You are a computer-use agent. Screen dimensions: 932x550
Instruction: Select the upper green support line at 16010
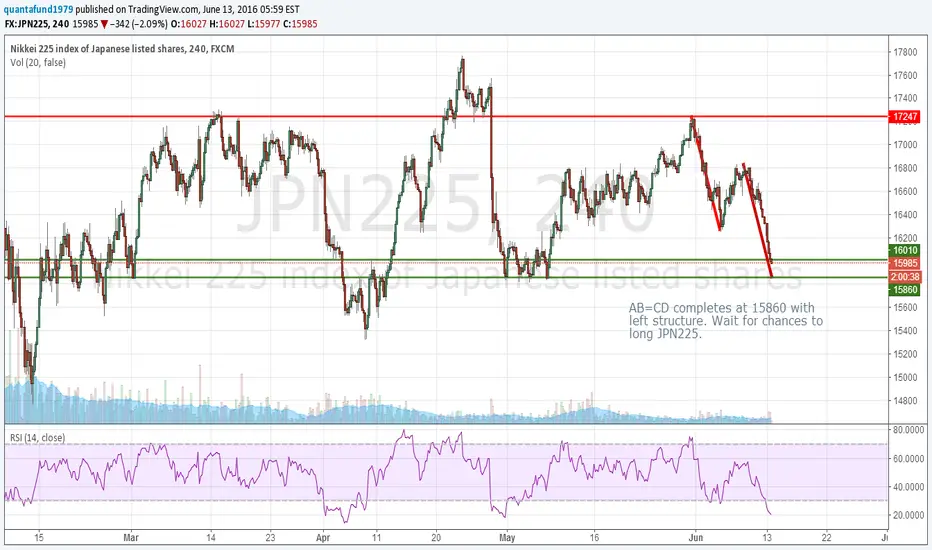click(446, 260)
